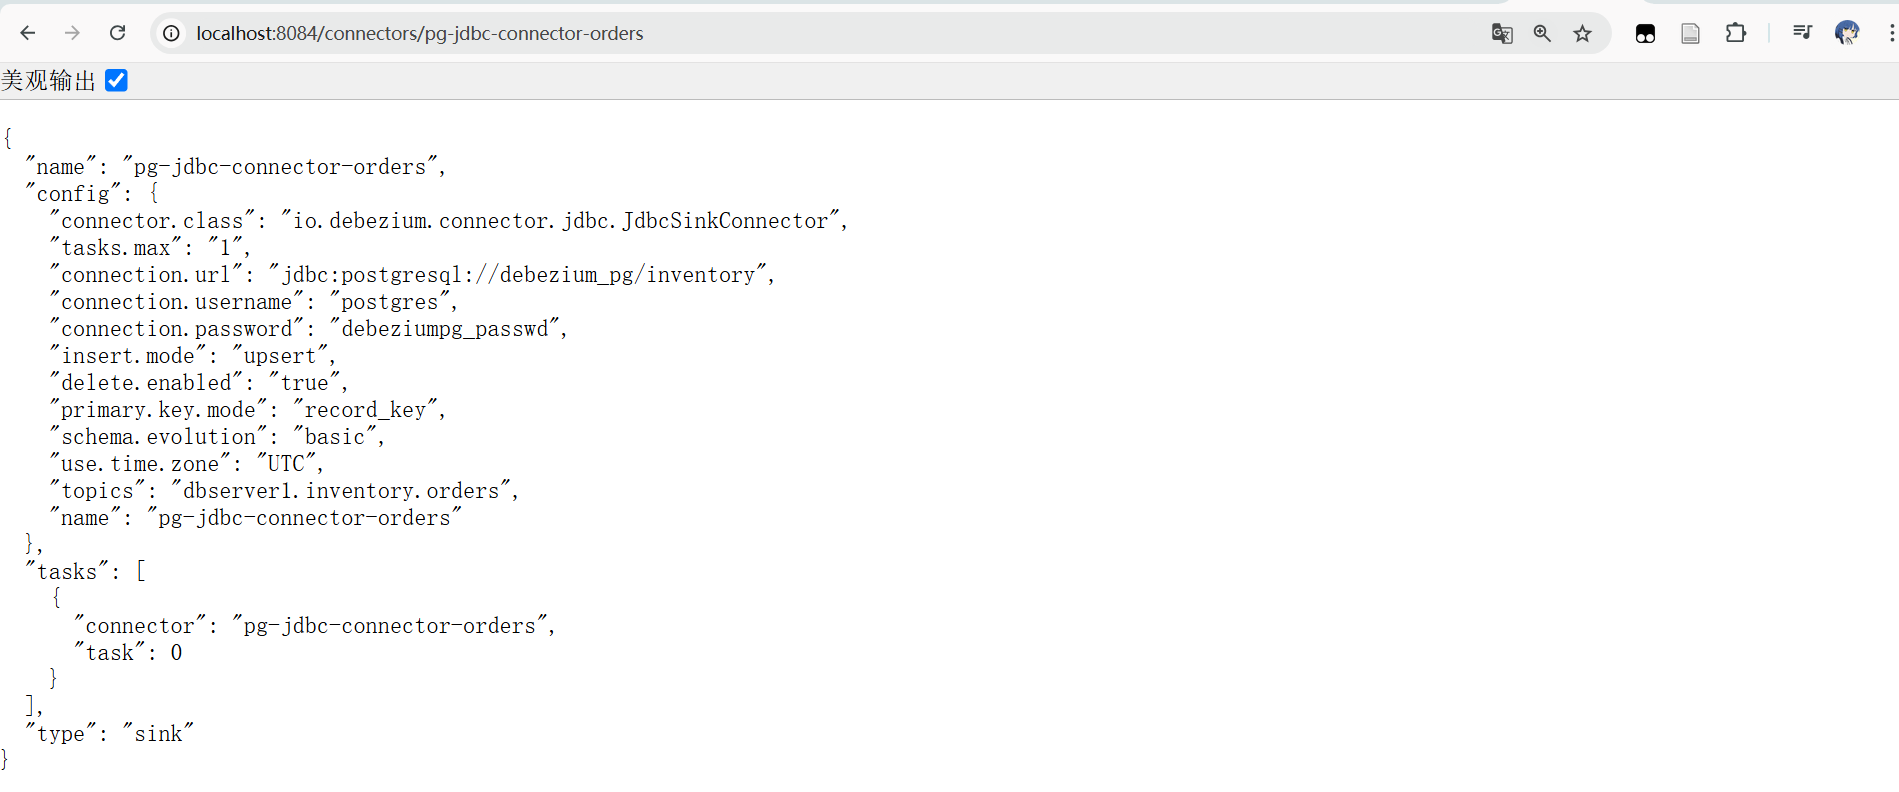Open the Tampermonkey extension icon
The image size is (1899, 792).
click(x=1645, y=34)
